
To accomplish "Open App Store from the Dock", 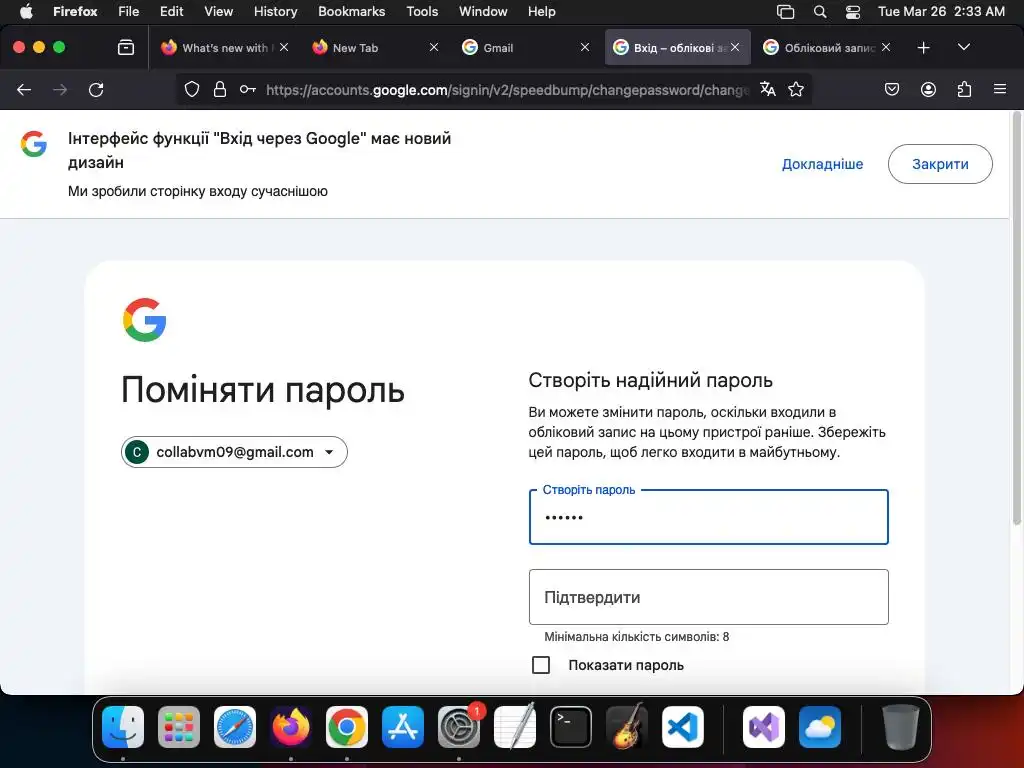I will tap(403, 727).
